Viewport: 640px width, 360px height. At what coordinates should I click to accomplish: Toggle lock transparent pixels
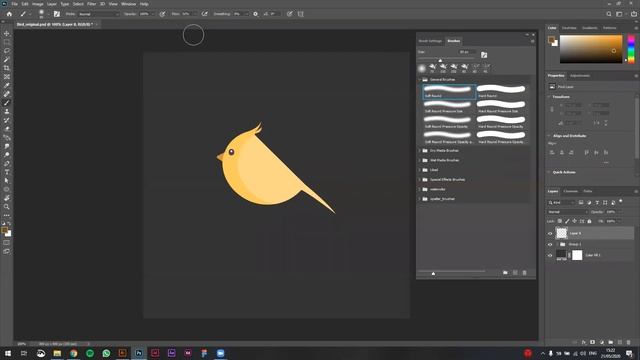tap(560, 221)
